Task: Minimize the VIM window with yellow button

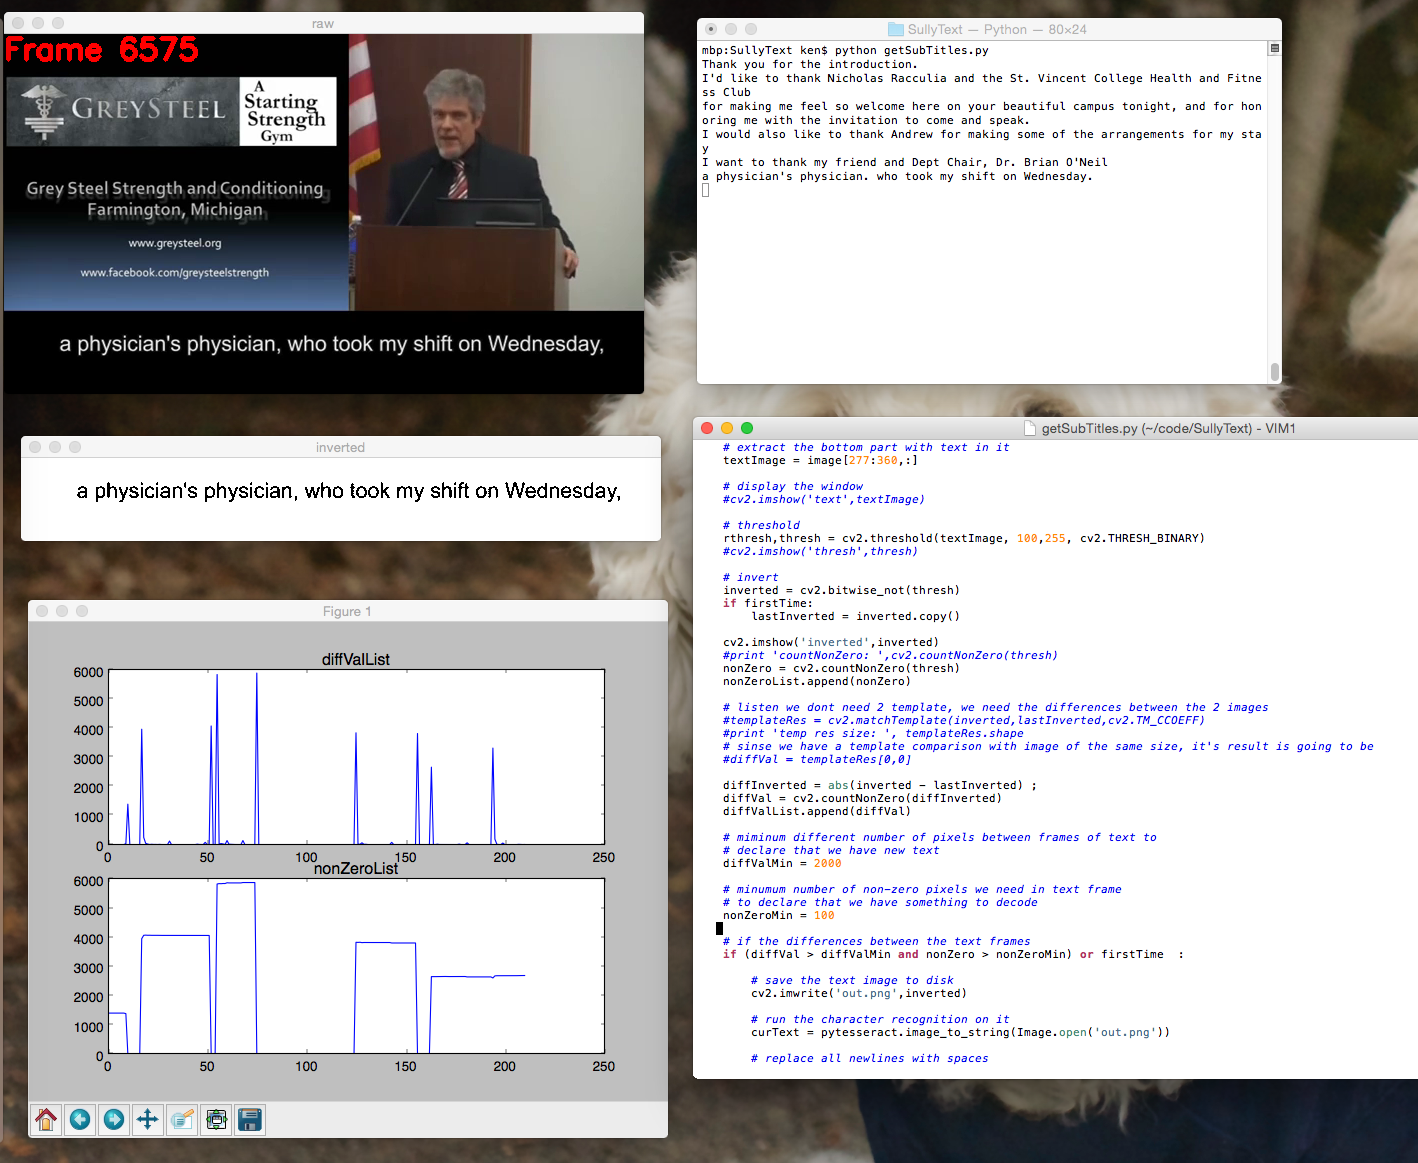Action: point(727,428)
